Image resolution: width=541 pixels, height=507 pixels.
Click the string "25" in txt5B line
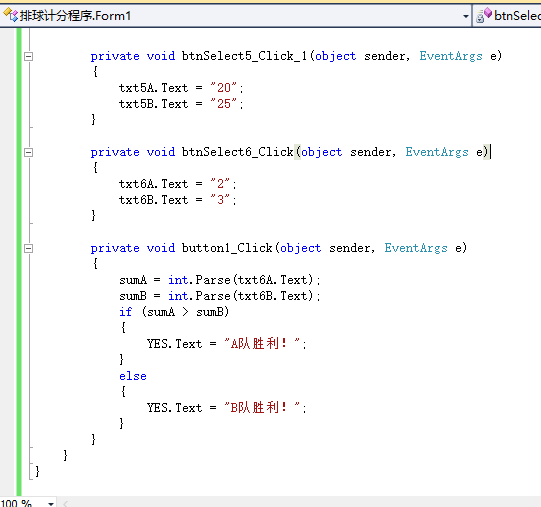[224, 104]
